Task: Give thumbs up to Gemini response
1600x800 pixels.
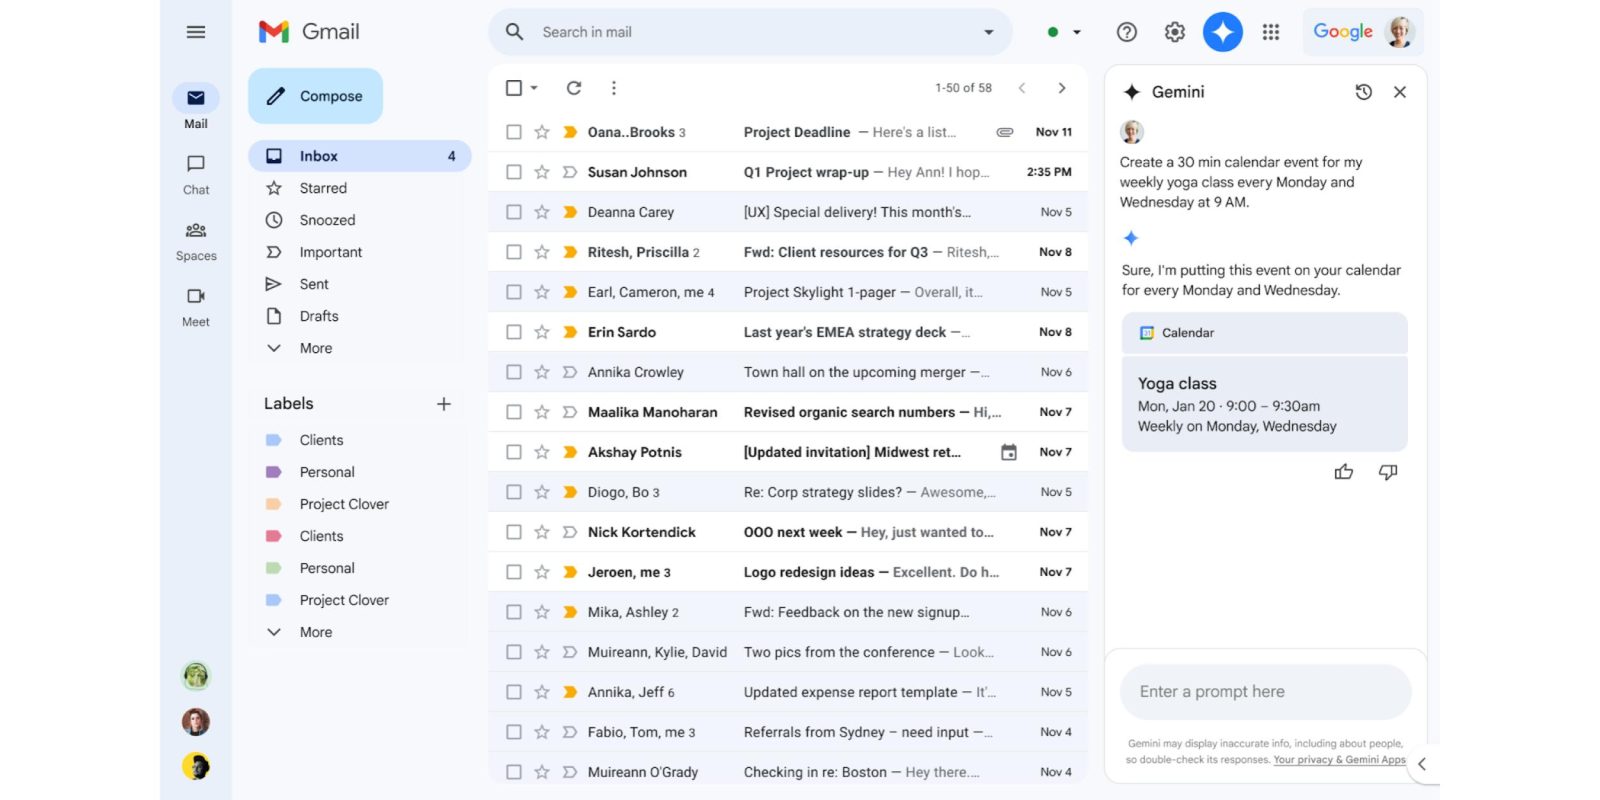Action: coord(1343,472)
